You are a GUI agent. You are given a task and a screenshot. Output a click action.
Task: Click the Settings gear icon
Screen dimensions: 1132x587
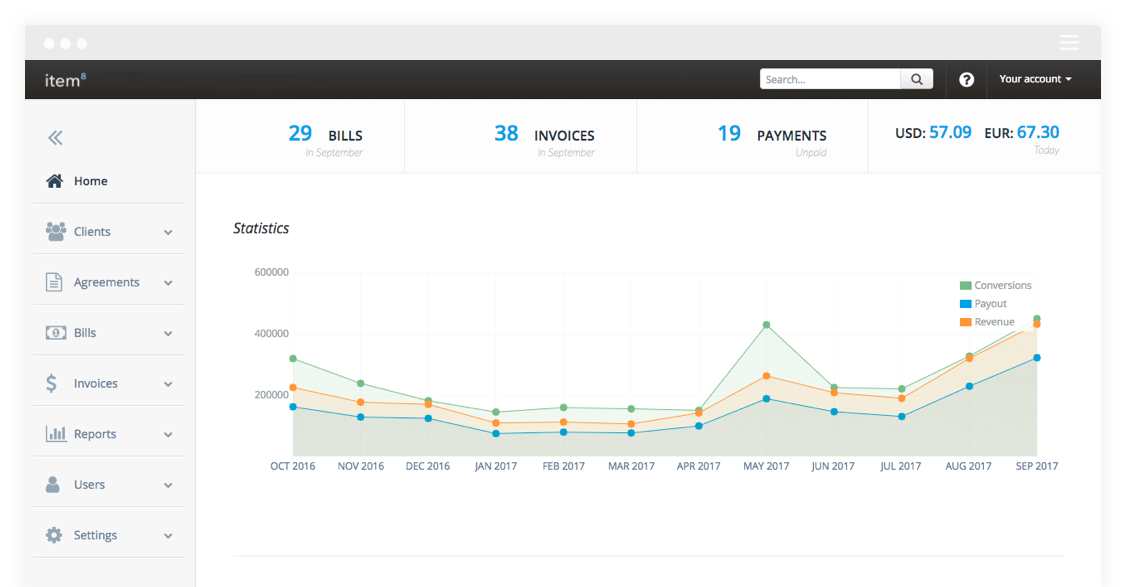click(x=54, y=535)
